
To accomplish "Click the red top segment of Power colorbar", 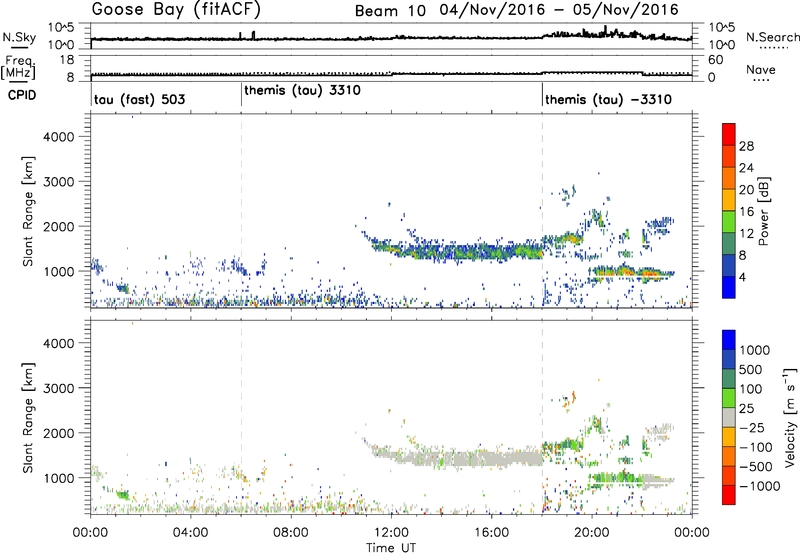I will [729, 134].
